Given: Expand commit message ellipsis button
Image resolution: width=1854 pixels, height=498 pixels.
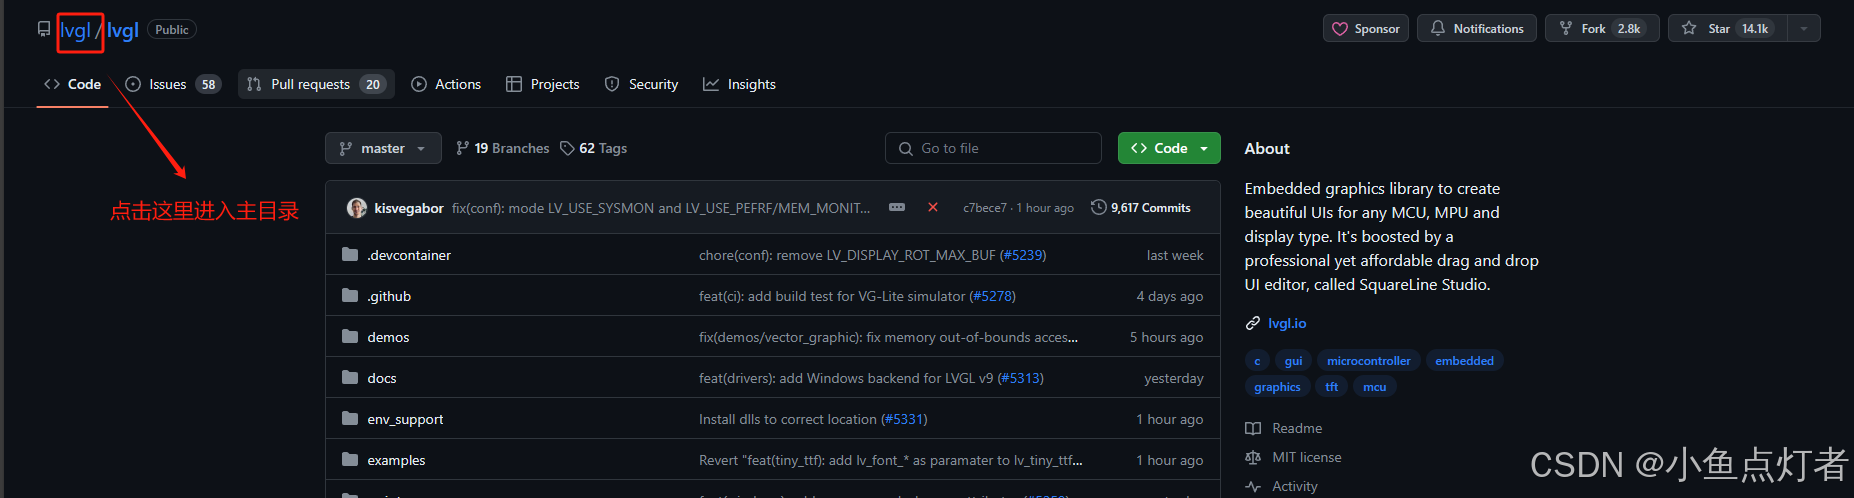Looking at the screenshot, I should tap(897, 208).
